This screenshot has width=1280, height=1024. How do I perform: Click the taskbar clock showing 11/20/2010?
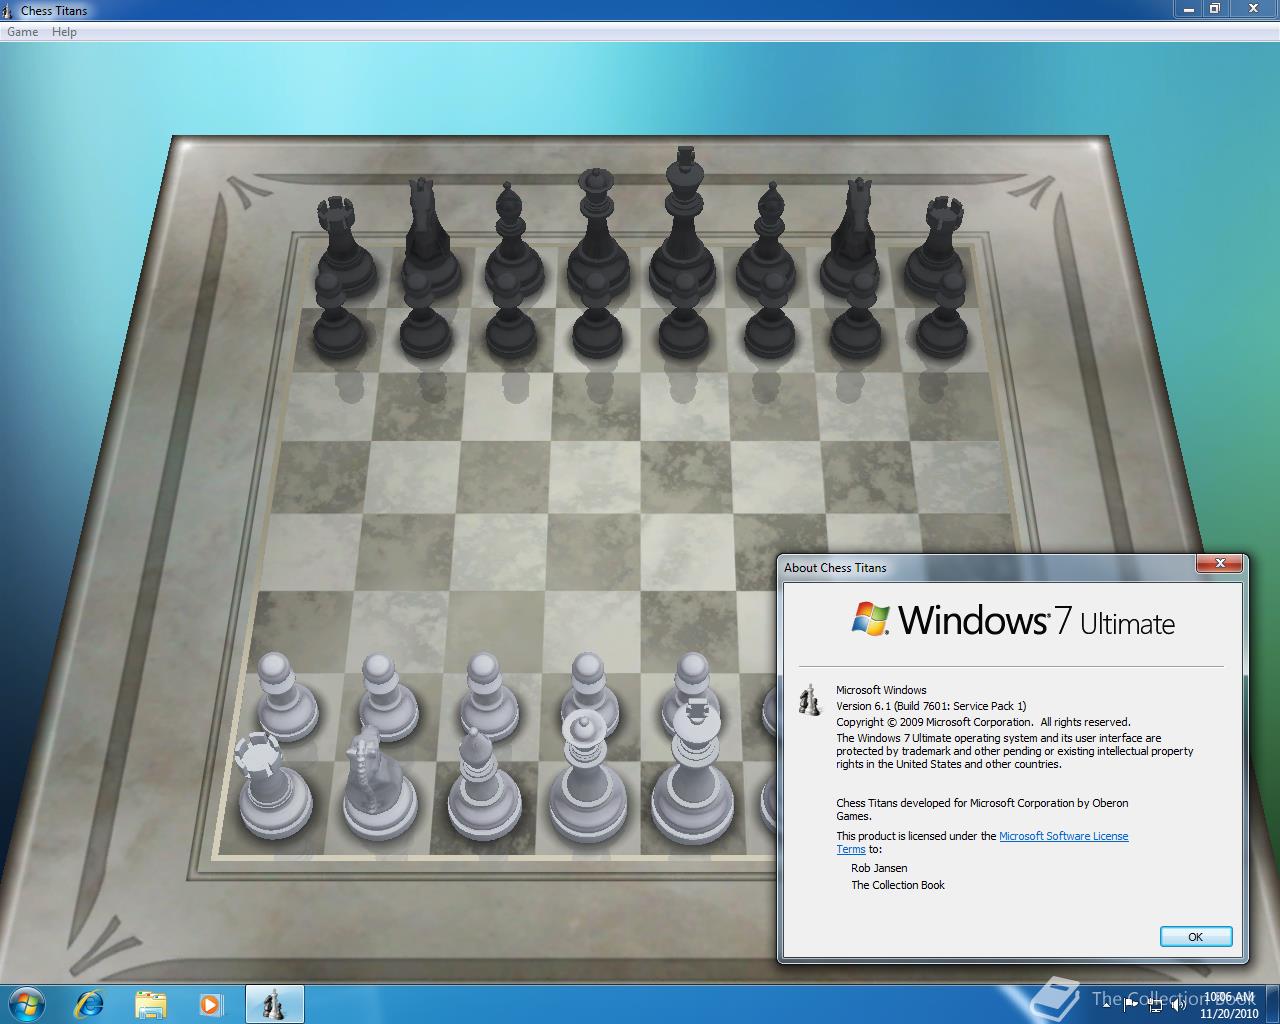(1229, 1005)
